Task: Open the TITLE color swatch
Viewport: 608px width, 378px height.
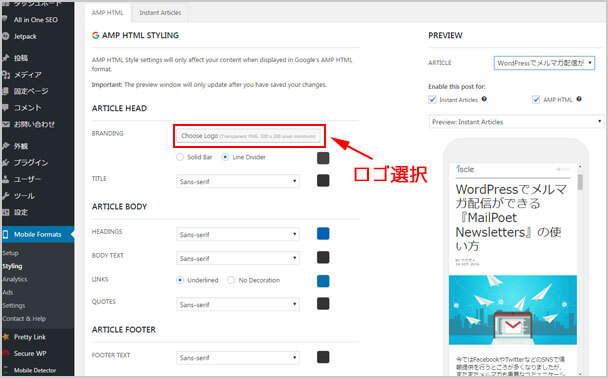Action: tap(323, 180)
